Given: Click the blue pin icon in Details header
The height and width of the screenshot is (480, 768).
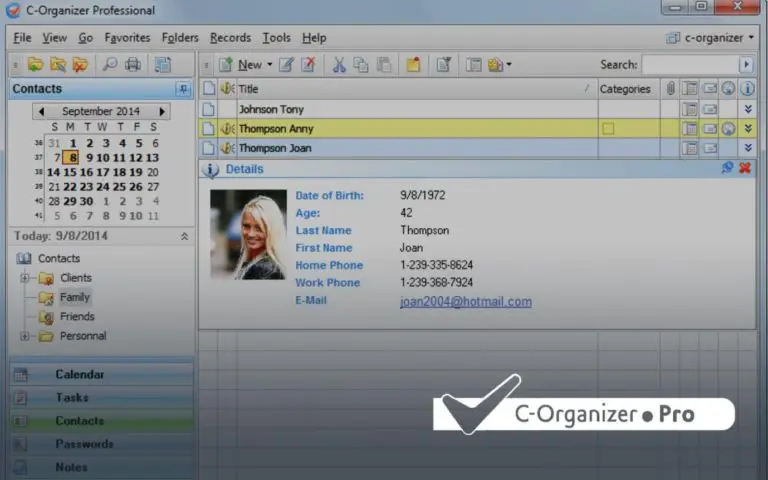Looking at the screenshot, I should pyautogui.click(x=727, y=168).
